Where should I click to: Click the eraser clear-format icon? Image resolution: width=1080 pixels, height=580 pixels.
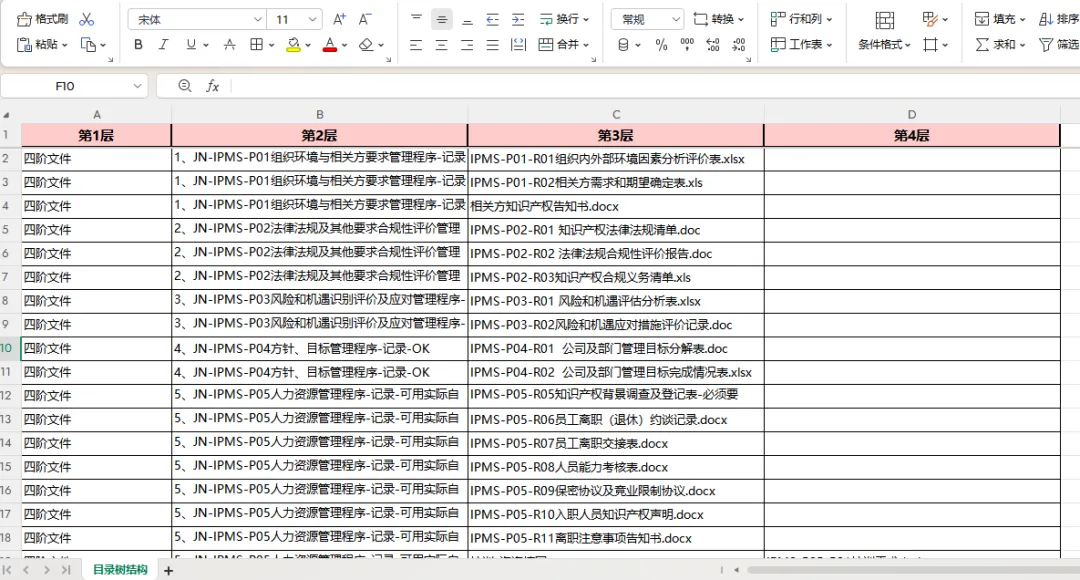click(x=366, y=45)
